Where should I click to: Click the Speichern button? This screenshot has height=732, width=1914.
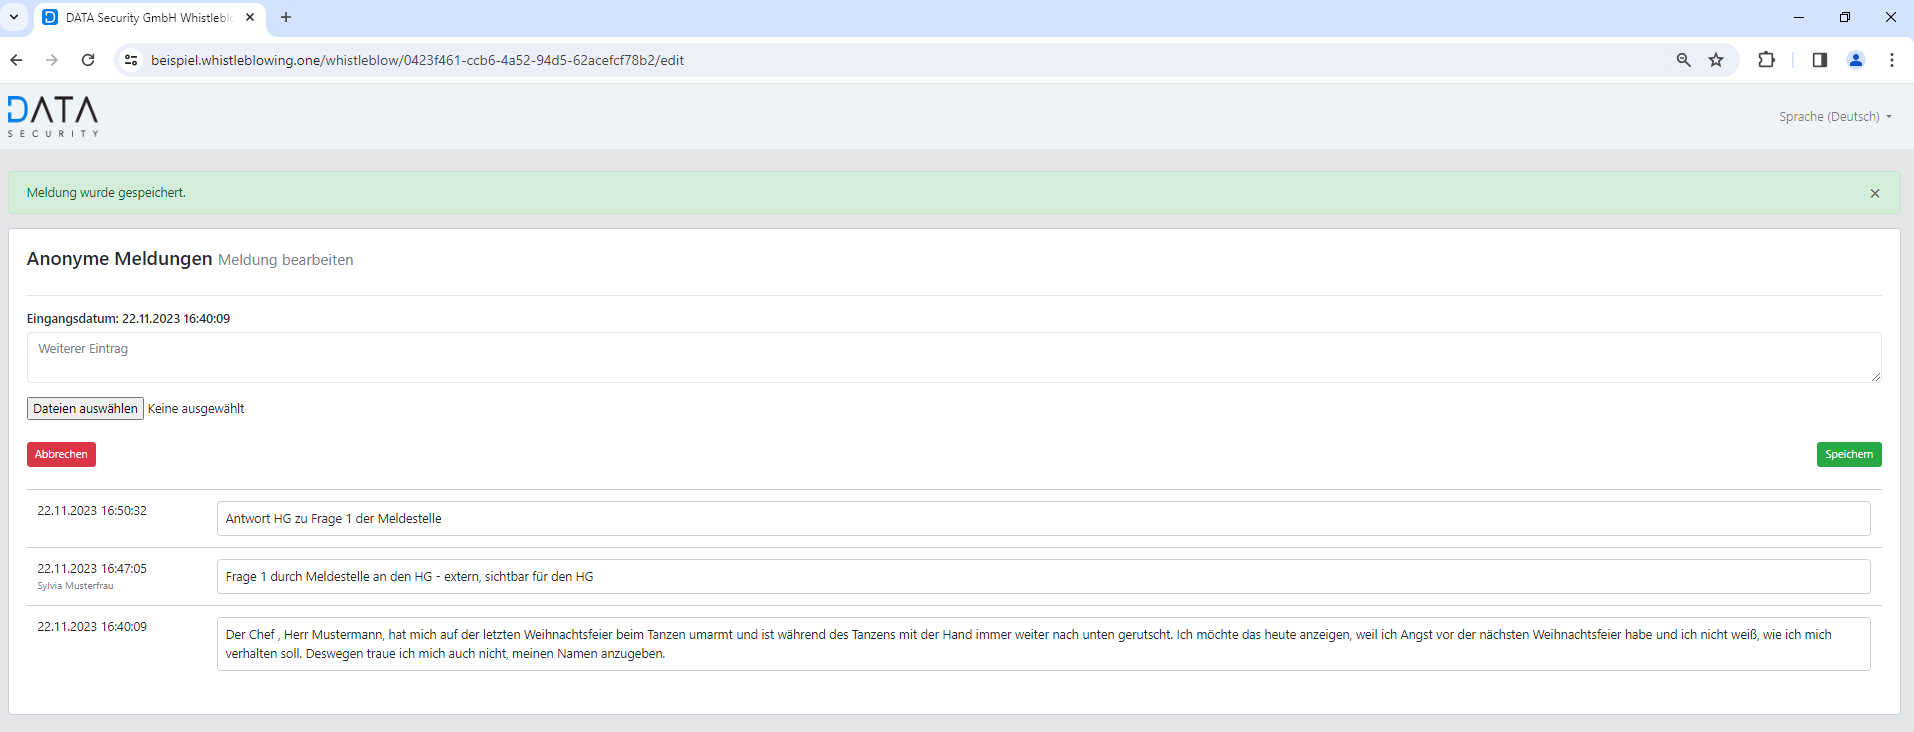1848,454
